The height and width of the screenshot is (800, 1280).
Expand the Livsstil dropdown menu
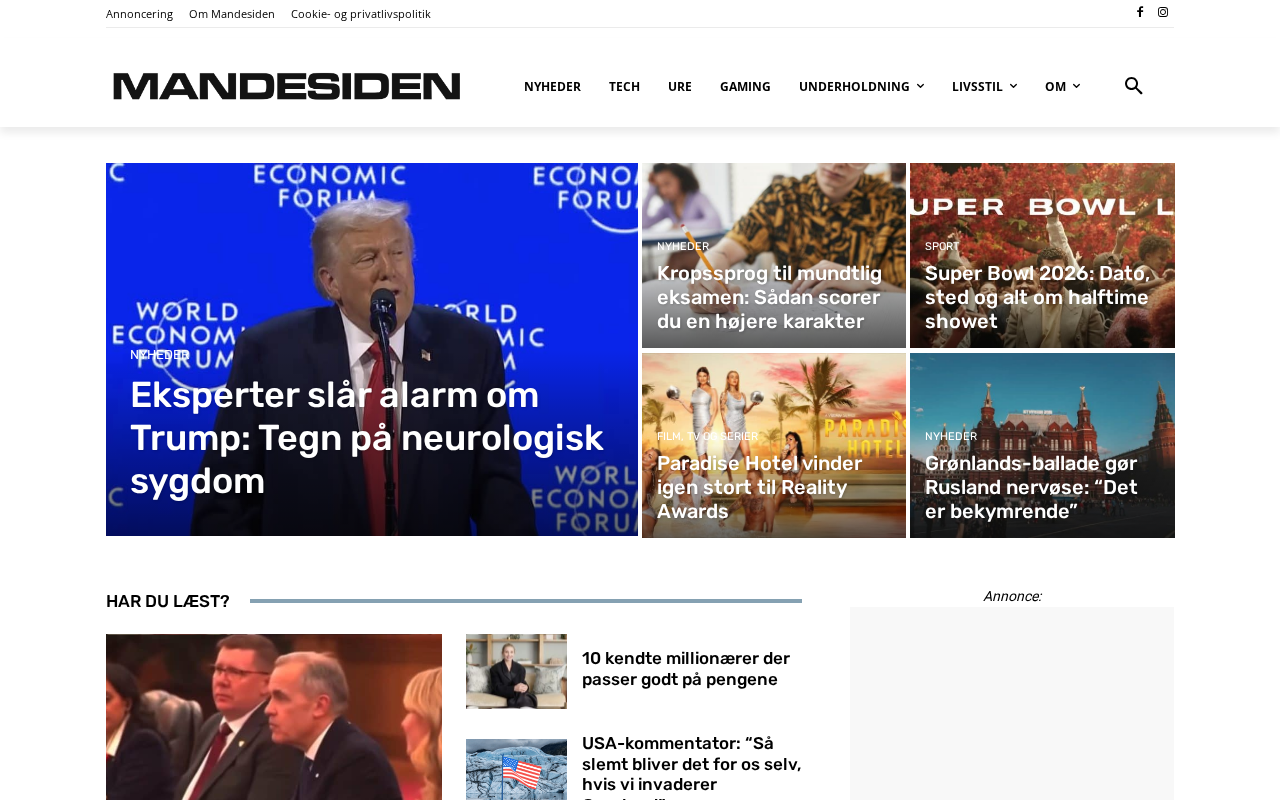[984, 87]
